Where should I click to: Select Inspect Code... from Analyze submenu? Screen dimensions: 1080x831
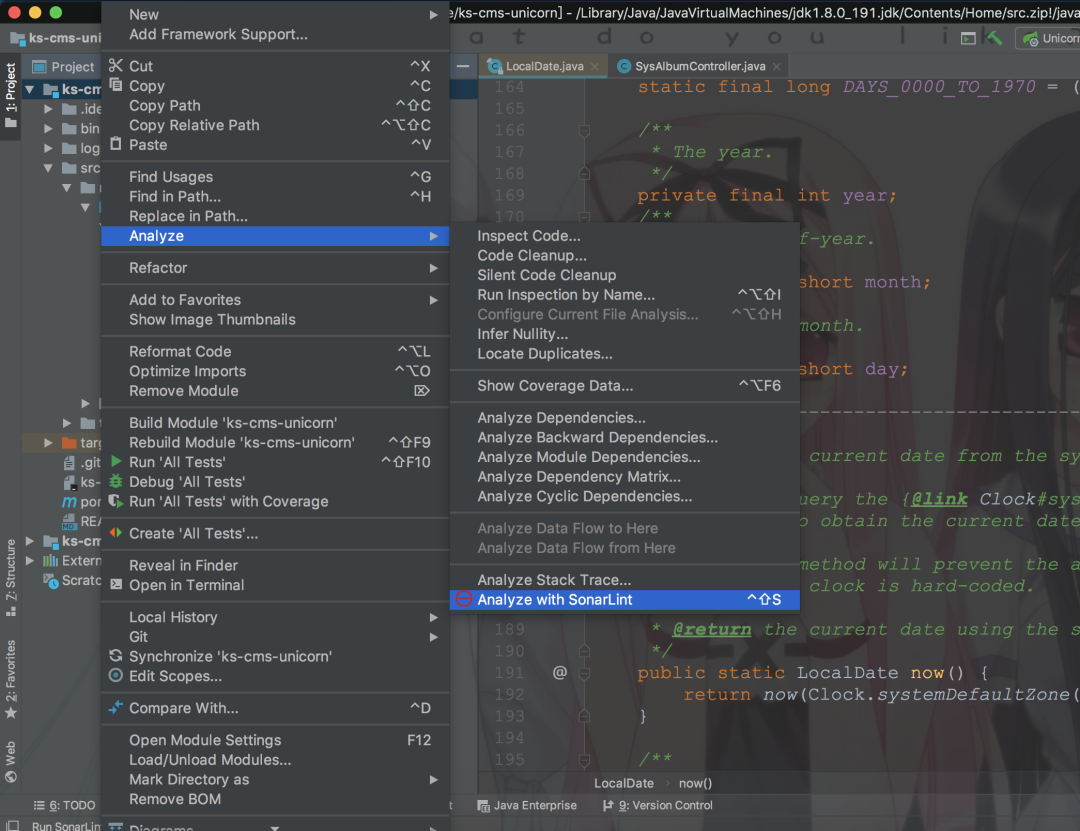coord(528,236)
